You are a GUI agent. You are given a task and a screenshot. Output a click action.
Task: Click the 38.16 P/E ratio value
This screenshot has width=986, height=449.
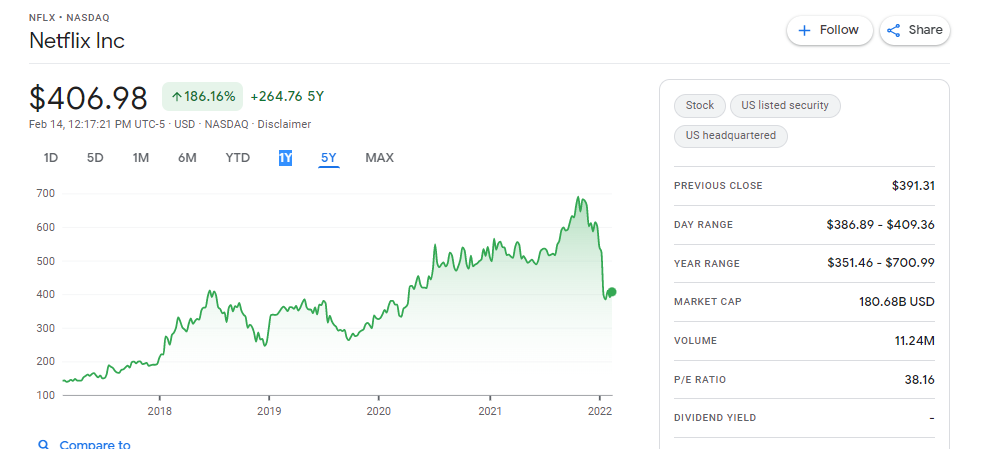click(919, 380)
